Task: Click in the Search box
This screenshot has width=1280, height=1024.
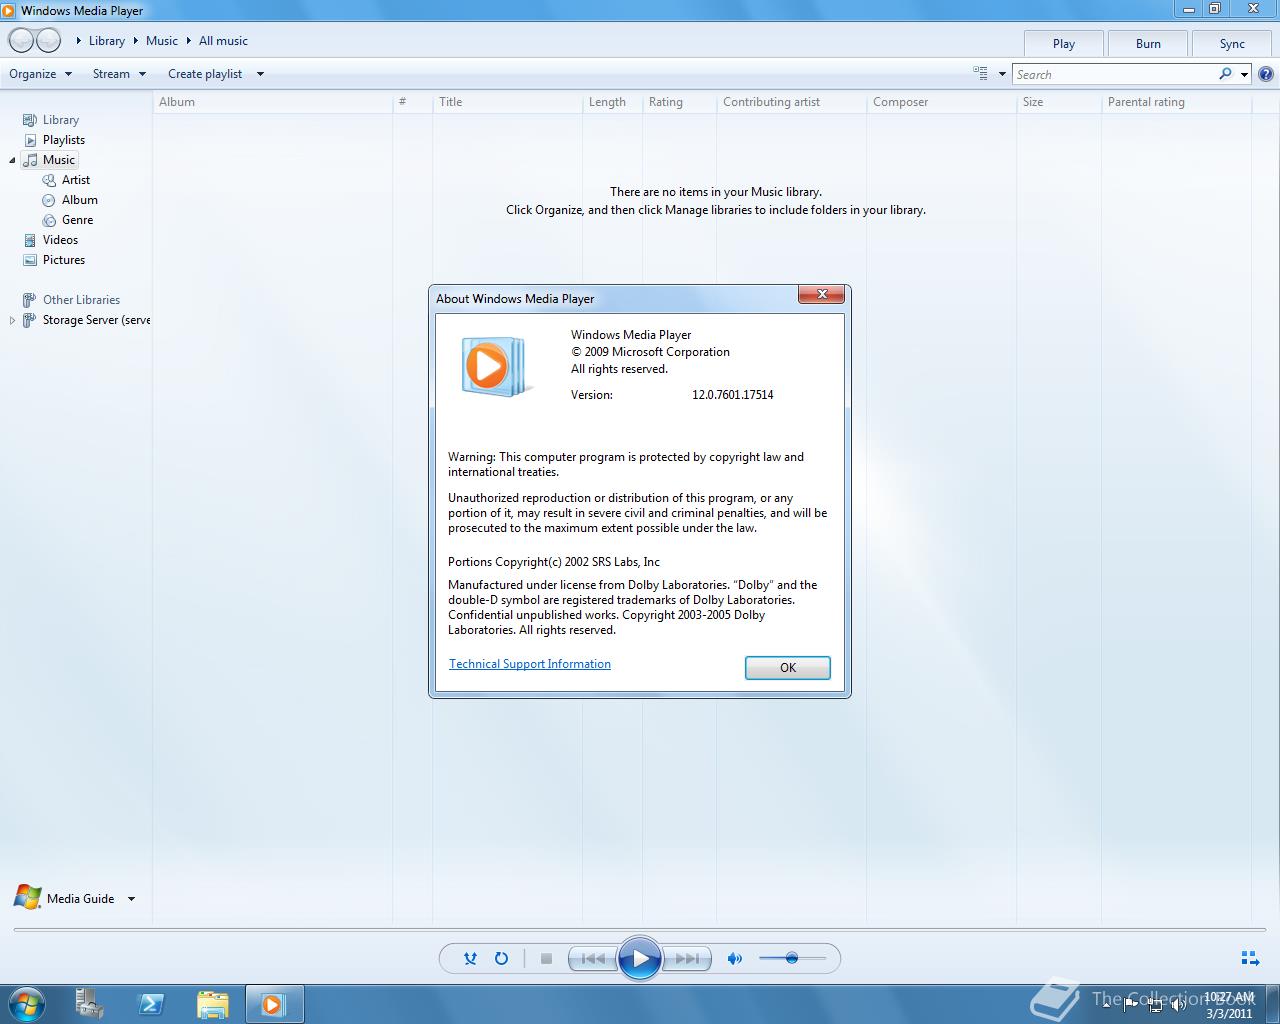Action: pos(1114,74)
